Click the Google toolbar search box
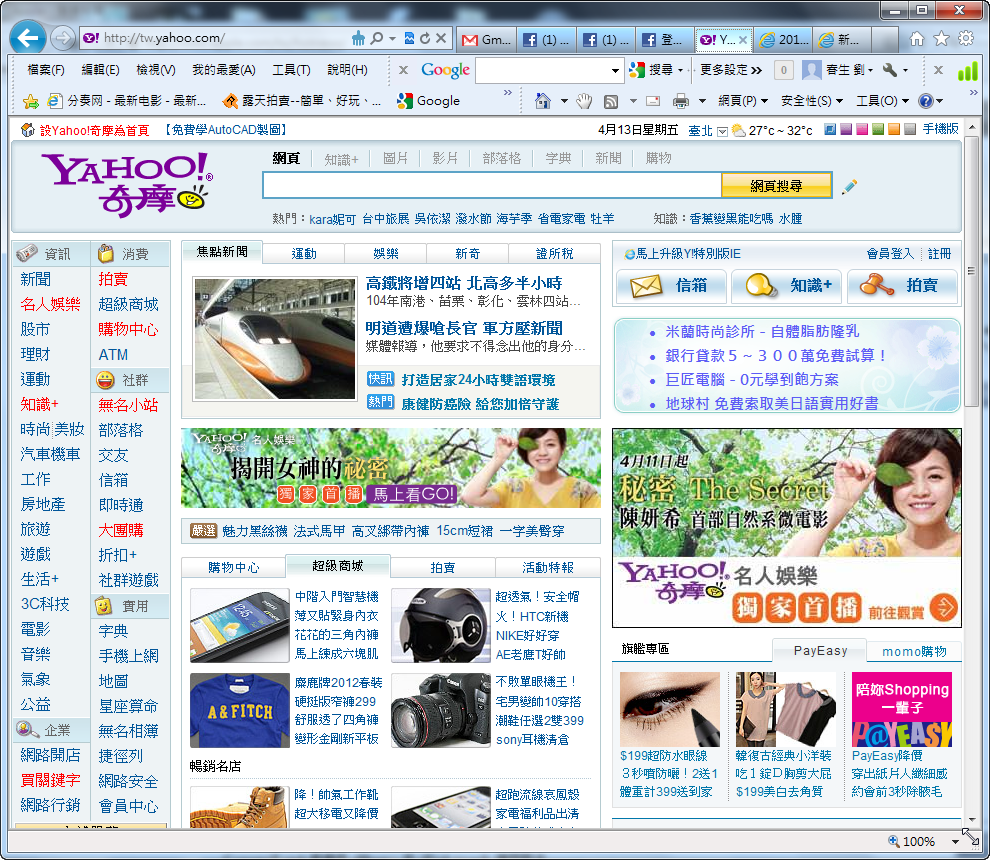The image size is (990, 860). 542,70
